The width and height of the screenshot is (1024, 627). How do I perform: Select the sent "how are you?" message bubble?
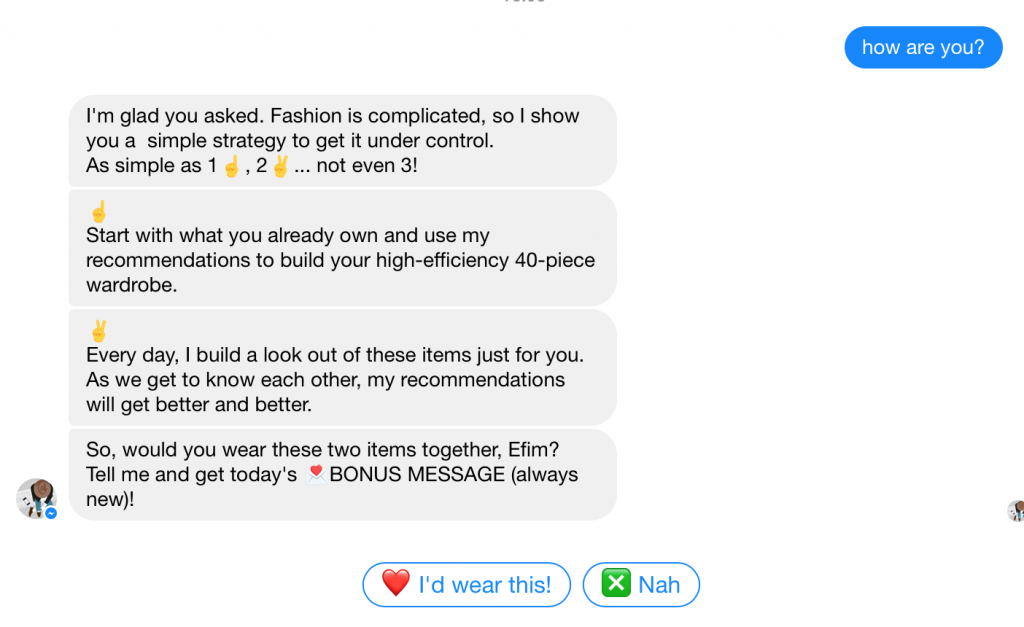click(923, 47)
